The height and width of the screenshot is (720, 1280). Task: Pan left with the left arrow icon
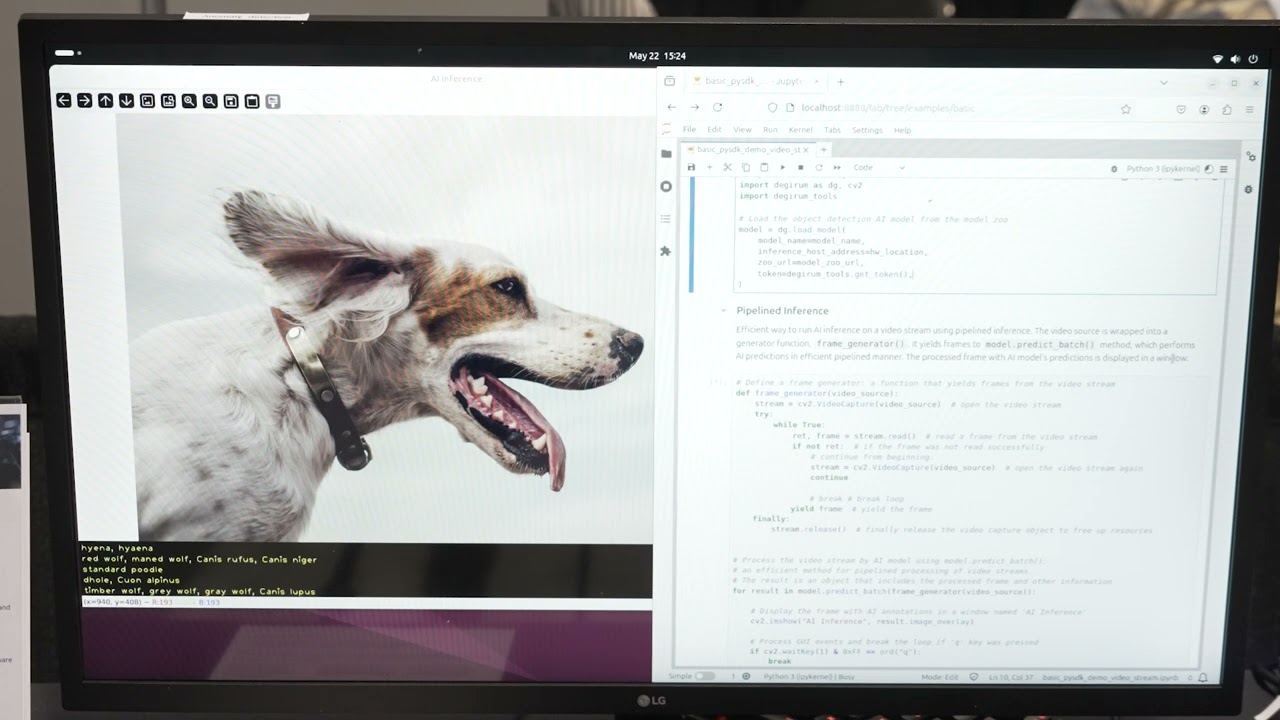point(64,101)
